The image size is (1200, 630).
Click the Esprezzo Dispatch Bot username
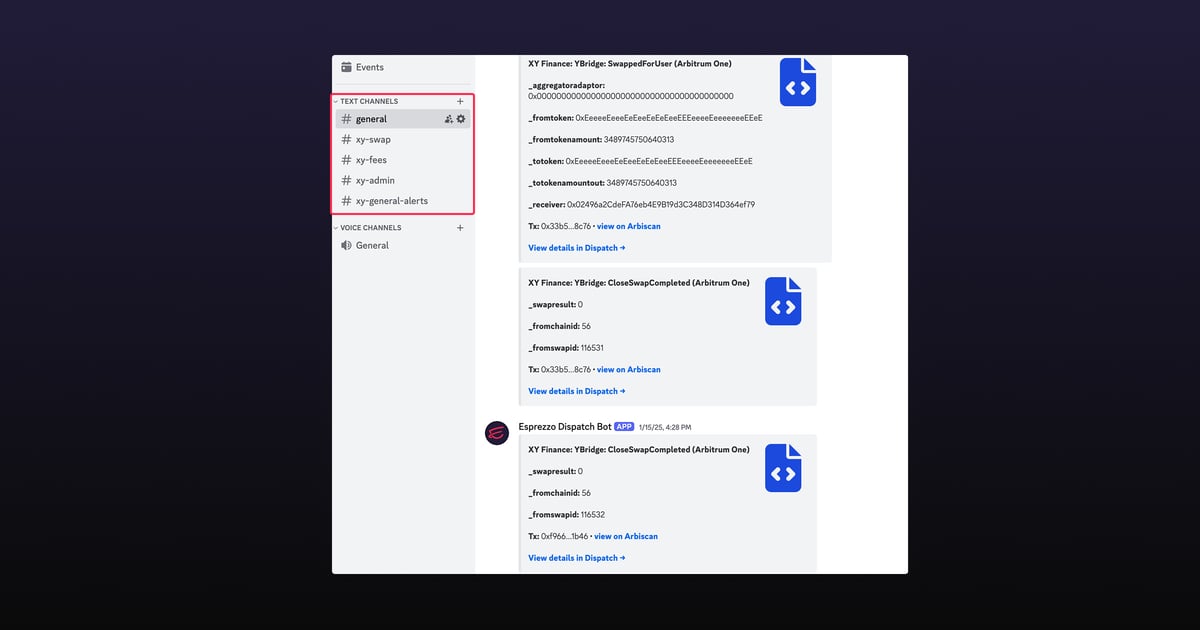click(565, 427)
